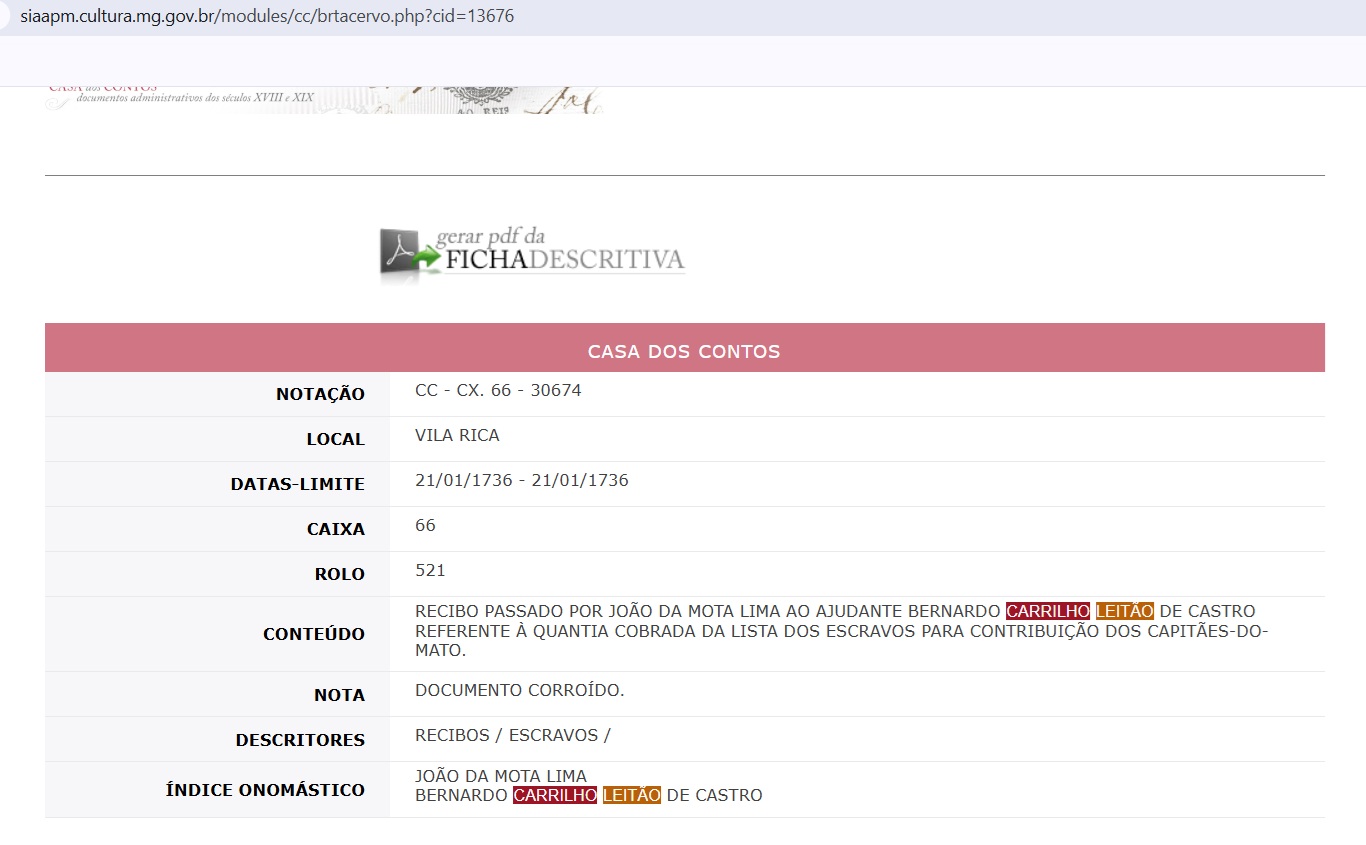The width and height of the screenshot is (1366, 845).
Task: Click the 'ÍNDICE ONOMÁSTICO' row label
Action: coord(265,790)
